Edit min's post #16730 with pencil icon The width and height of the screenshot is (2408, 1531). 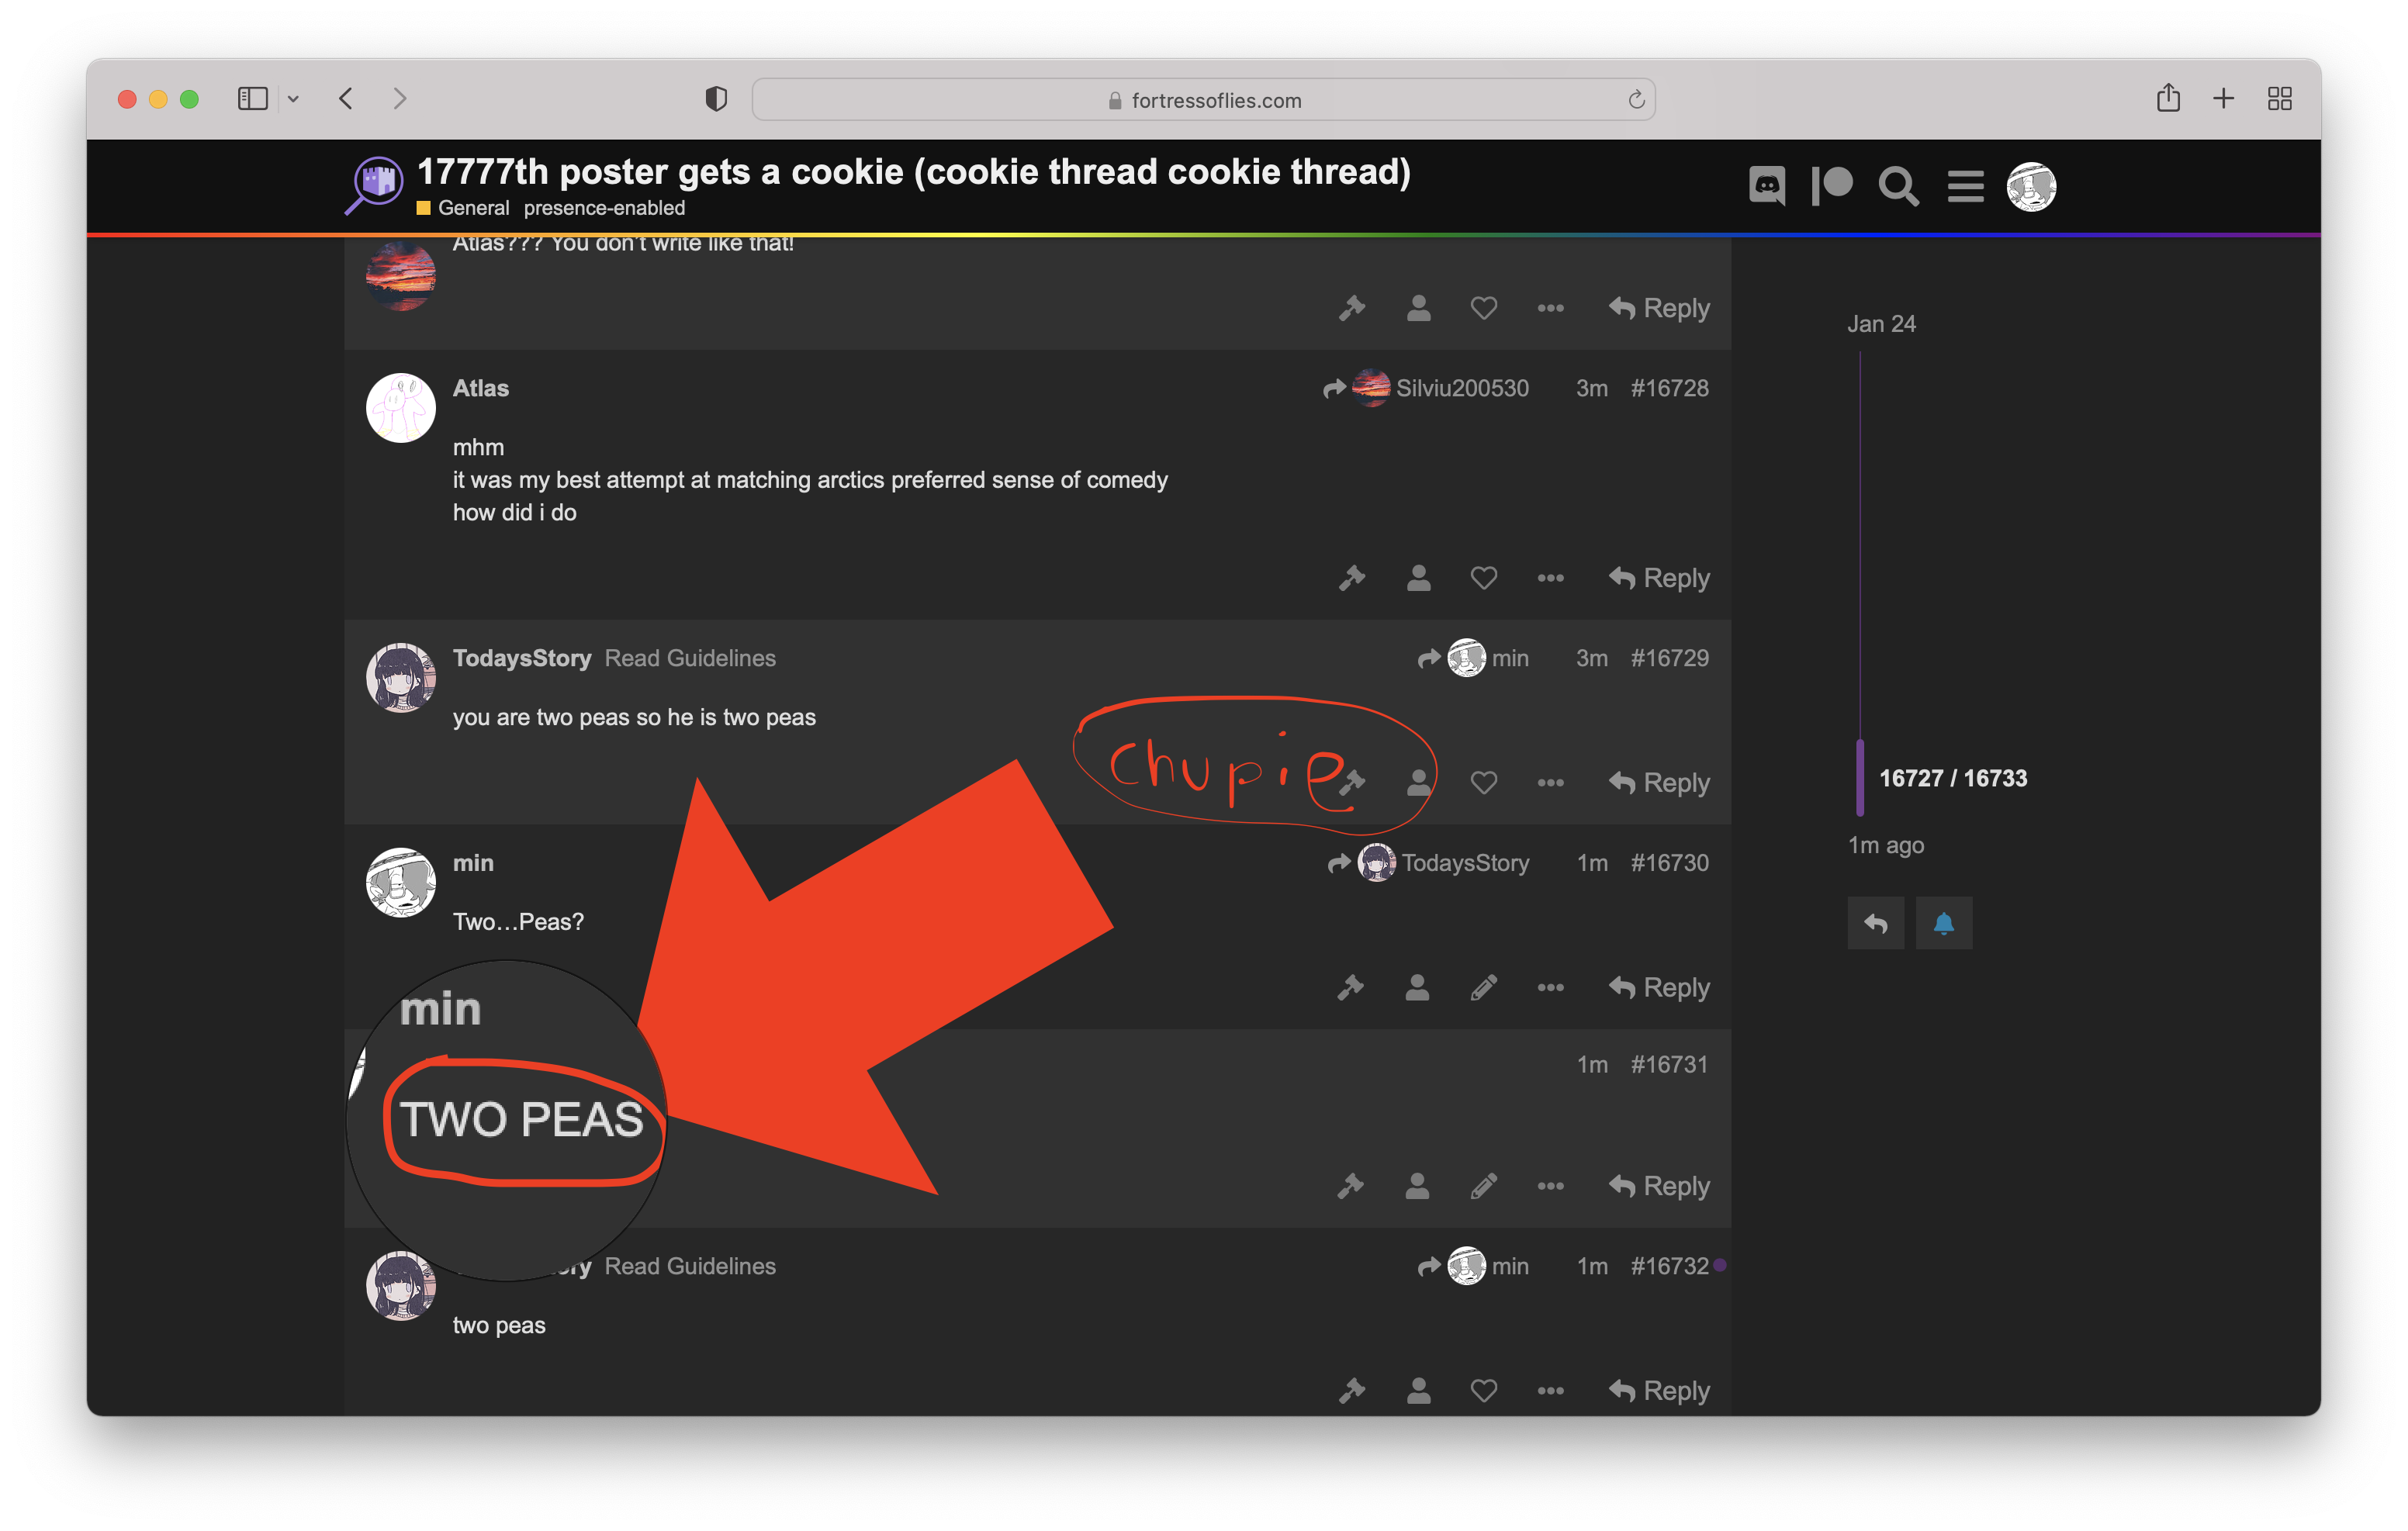pos(1484,988)
